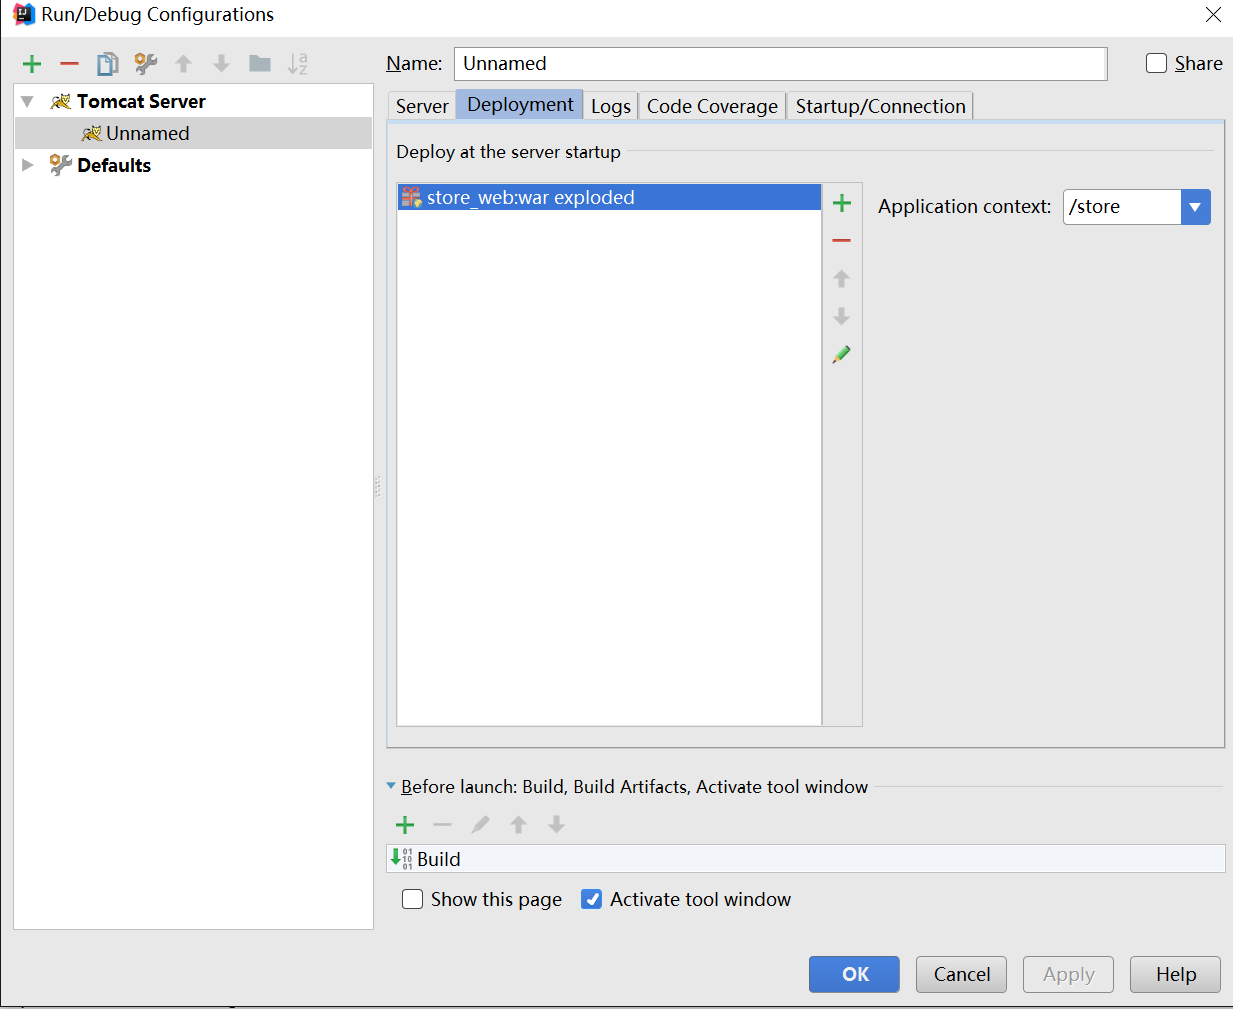This screenshot has width=1233, height=1009.
Task: Click the Tomcat Server tree label
Action: [141, 101]
